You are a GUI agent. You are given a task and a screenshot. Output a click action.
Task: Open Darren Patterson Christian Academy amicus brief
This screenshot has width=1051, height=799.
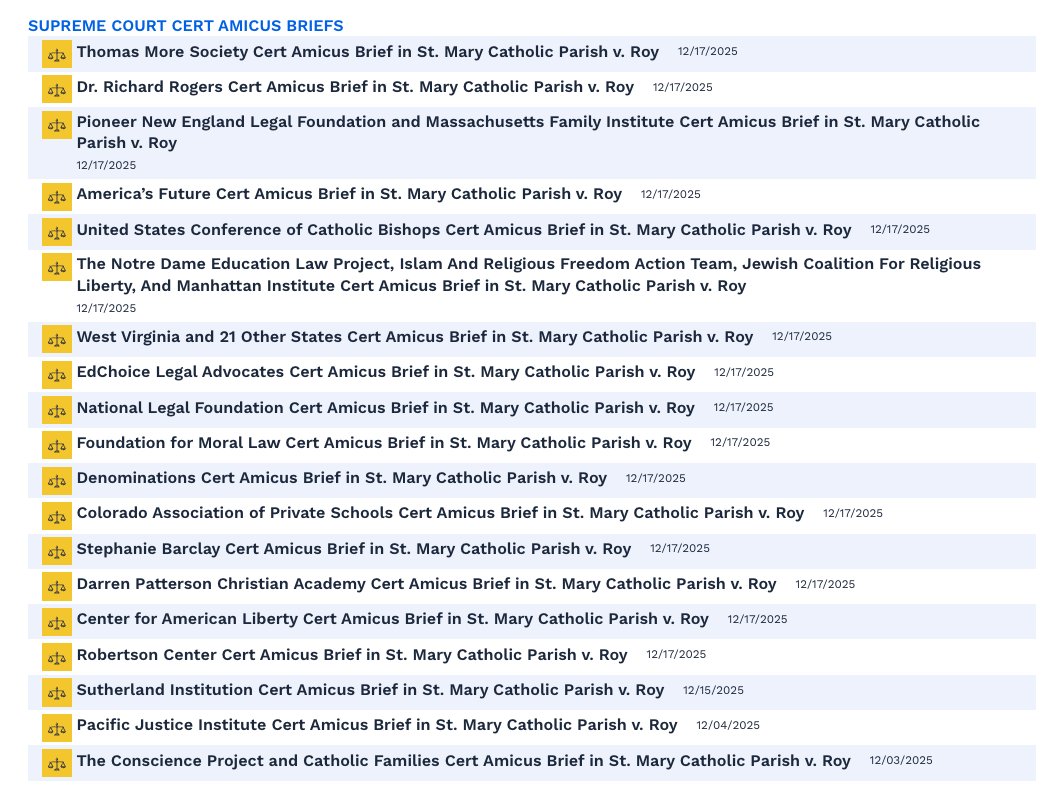426,584
